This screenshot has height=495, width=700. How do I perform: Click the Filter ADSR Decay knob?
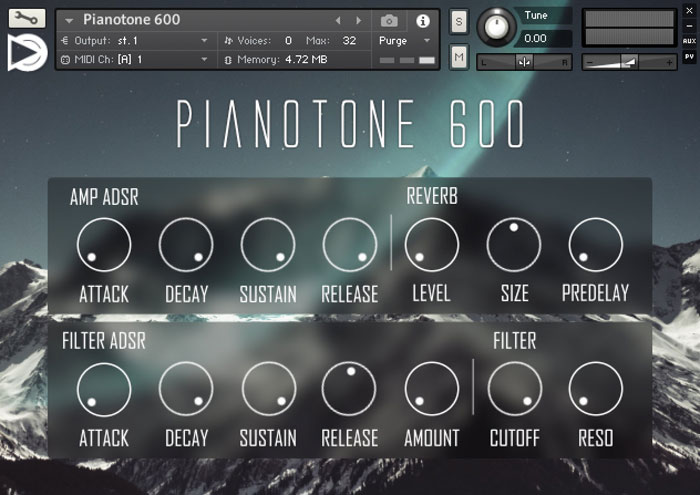coord(186,389)
